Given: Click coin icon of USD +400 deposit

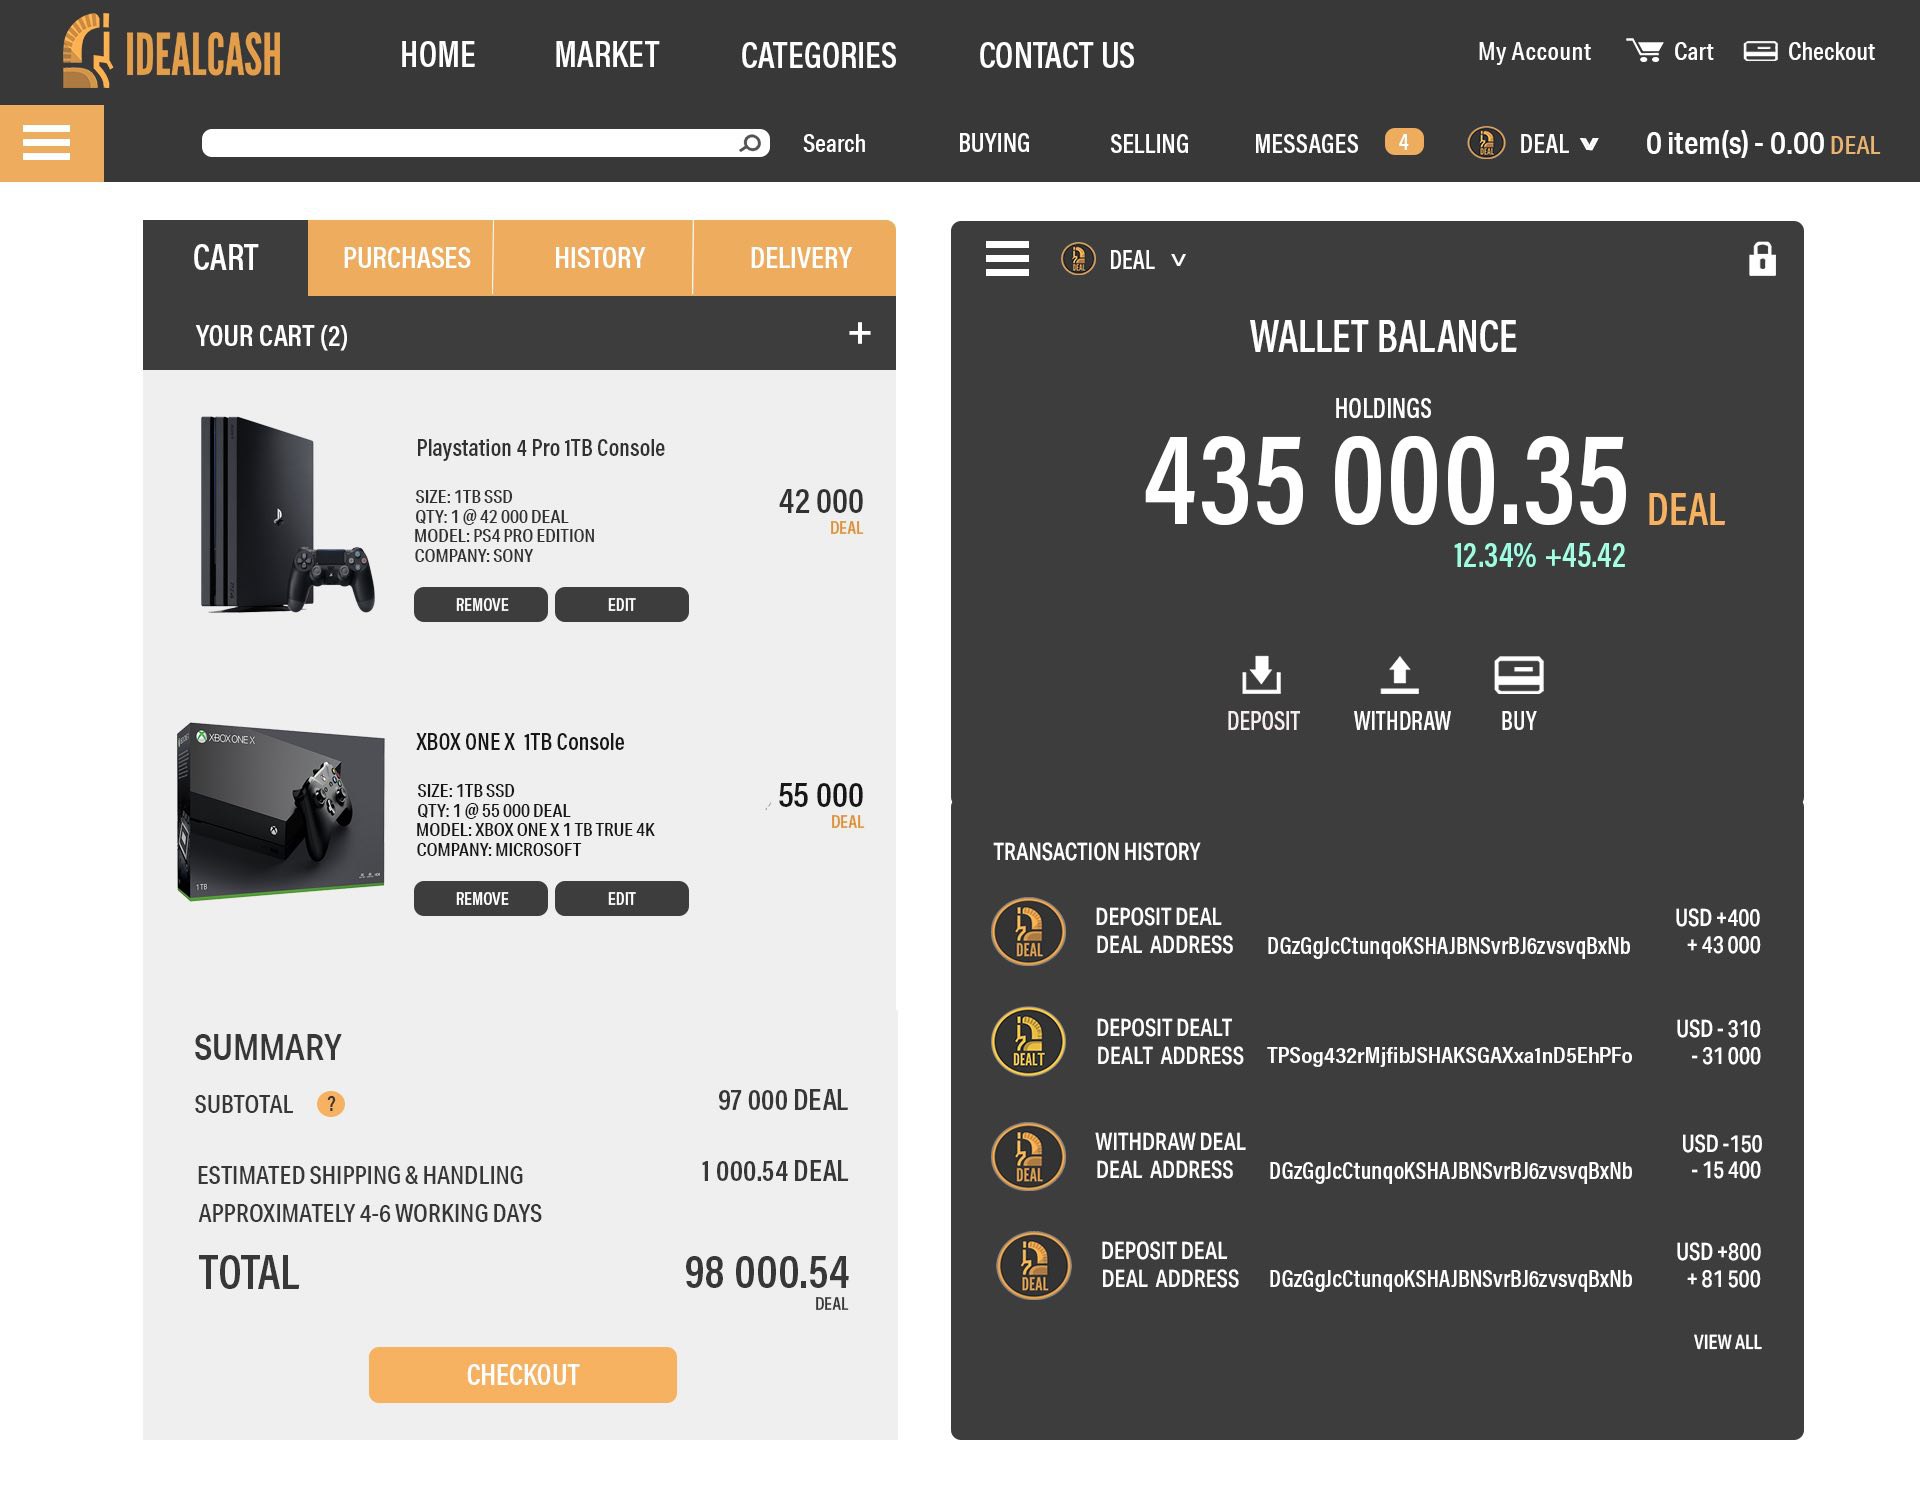Looking at the screenshot, I should point(1029,931).
